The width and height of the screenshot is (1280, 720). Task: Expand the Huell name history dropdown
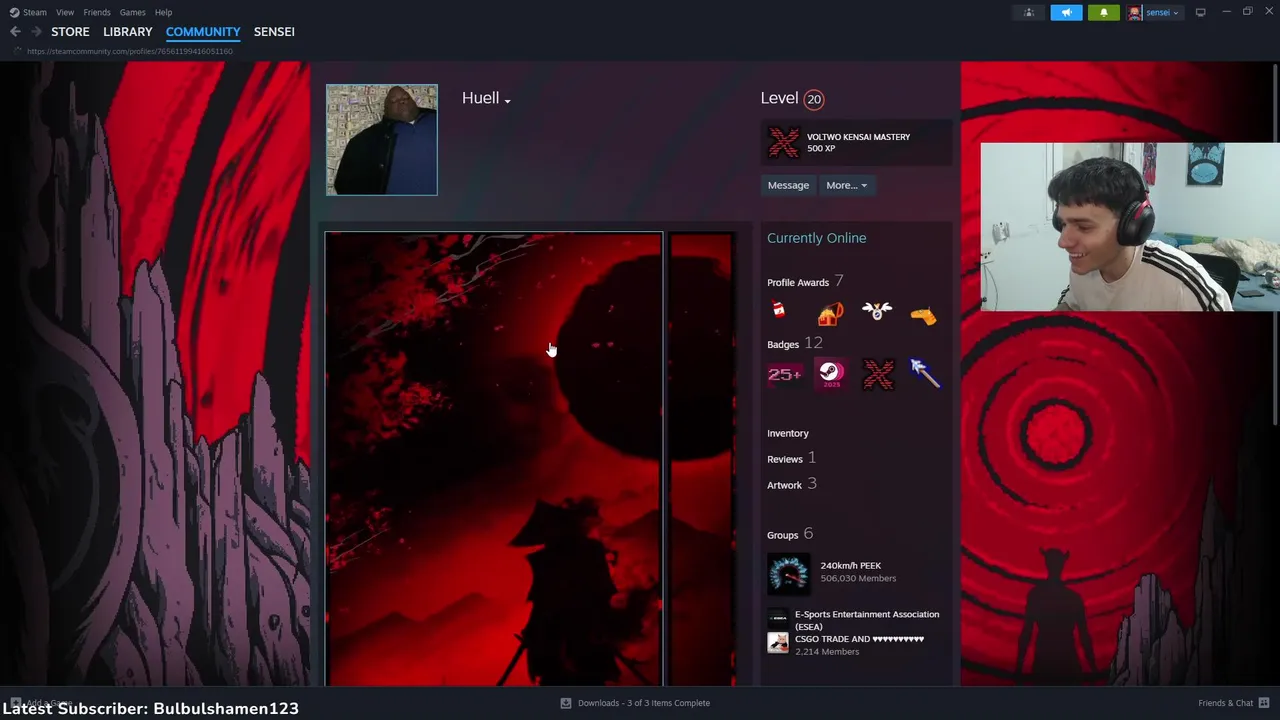tap(507, 100)
